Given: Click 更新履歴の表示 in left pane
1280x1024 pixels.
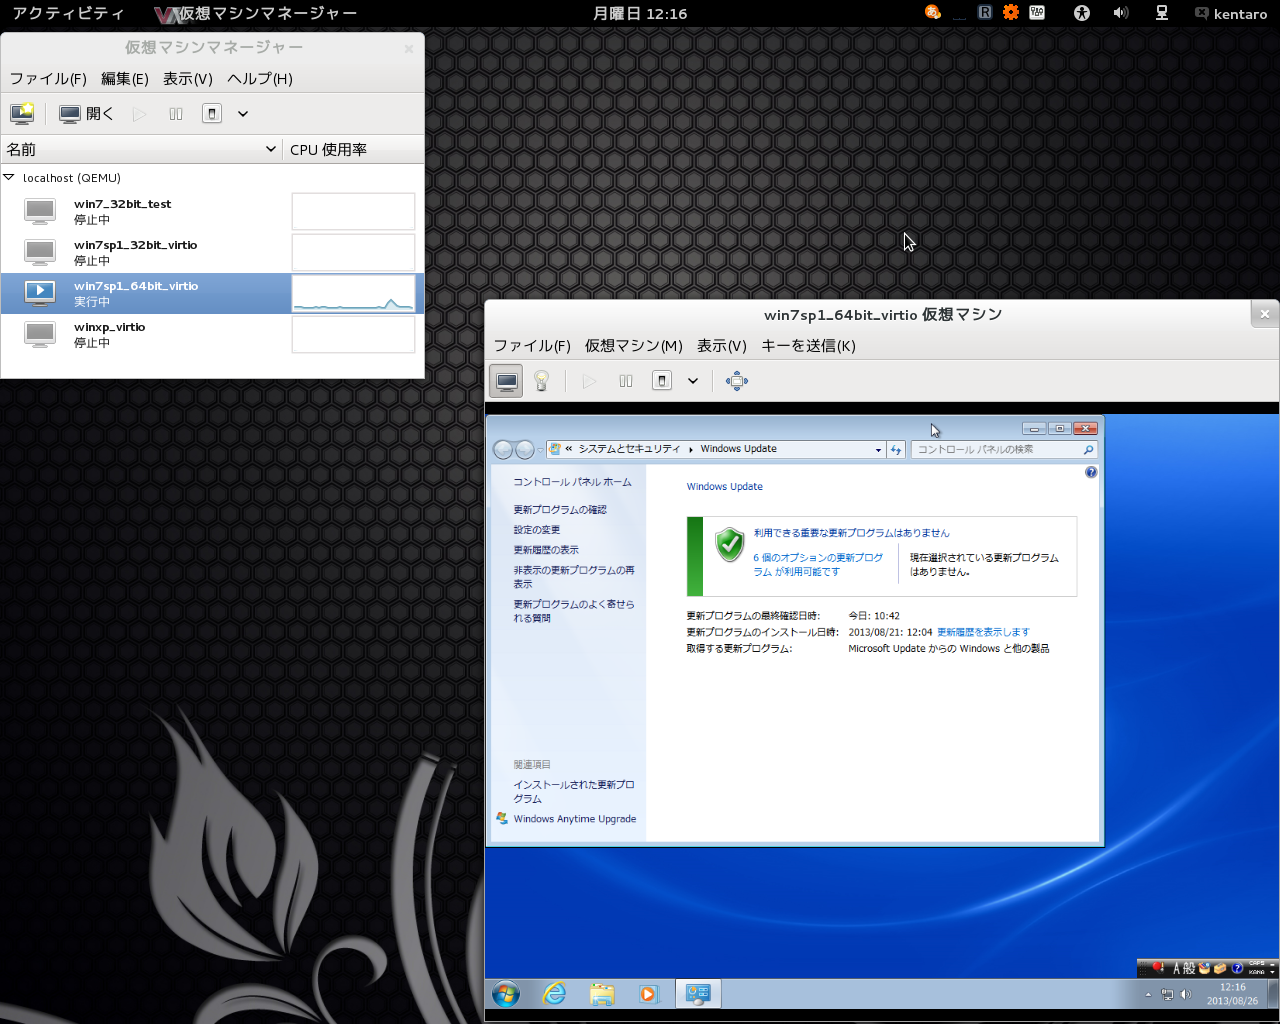Looking at the screenshot, I should pyautogui.click(x=546, y=550).
